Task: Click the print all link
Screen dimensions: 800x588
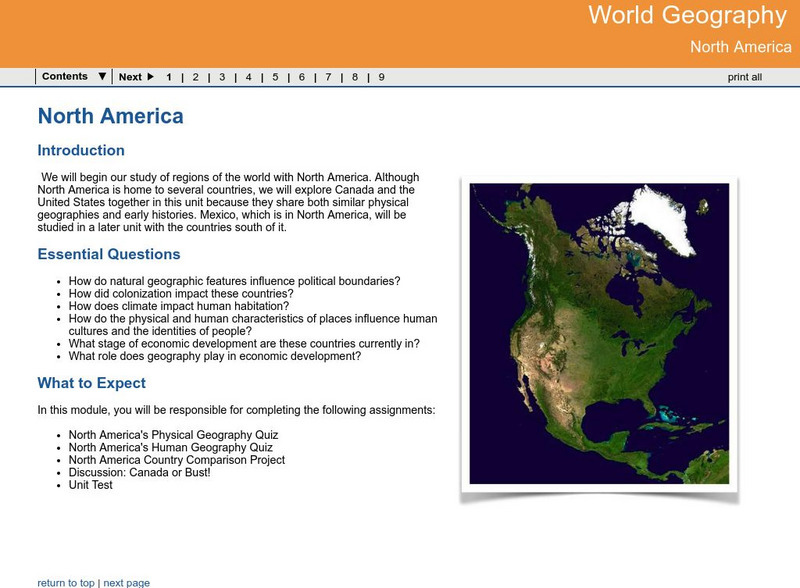Action: [744, 77]
